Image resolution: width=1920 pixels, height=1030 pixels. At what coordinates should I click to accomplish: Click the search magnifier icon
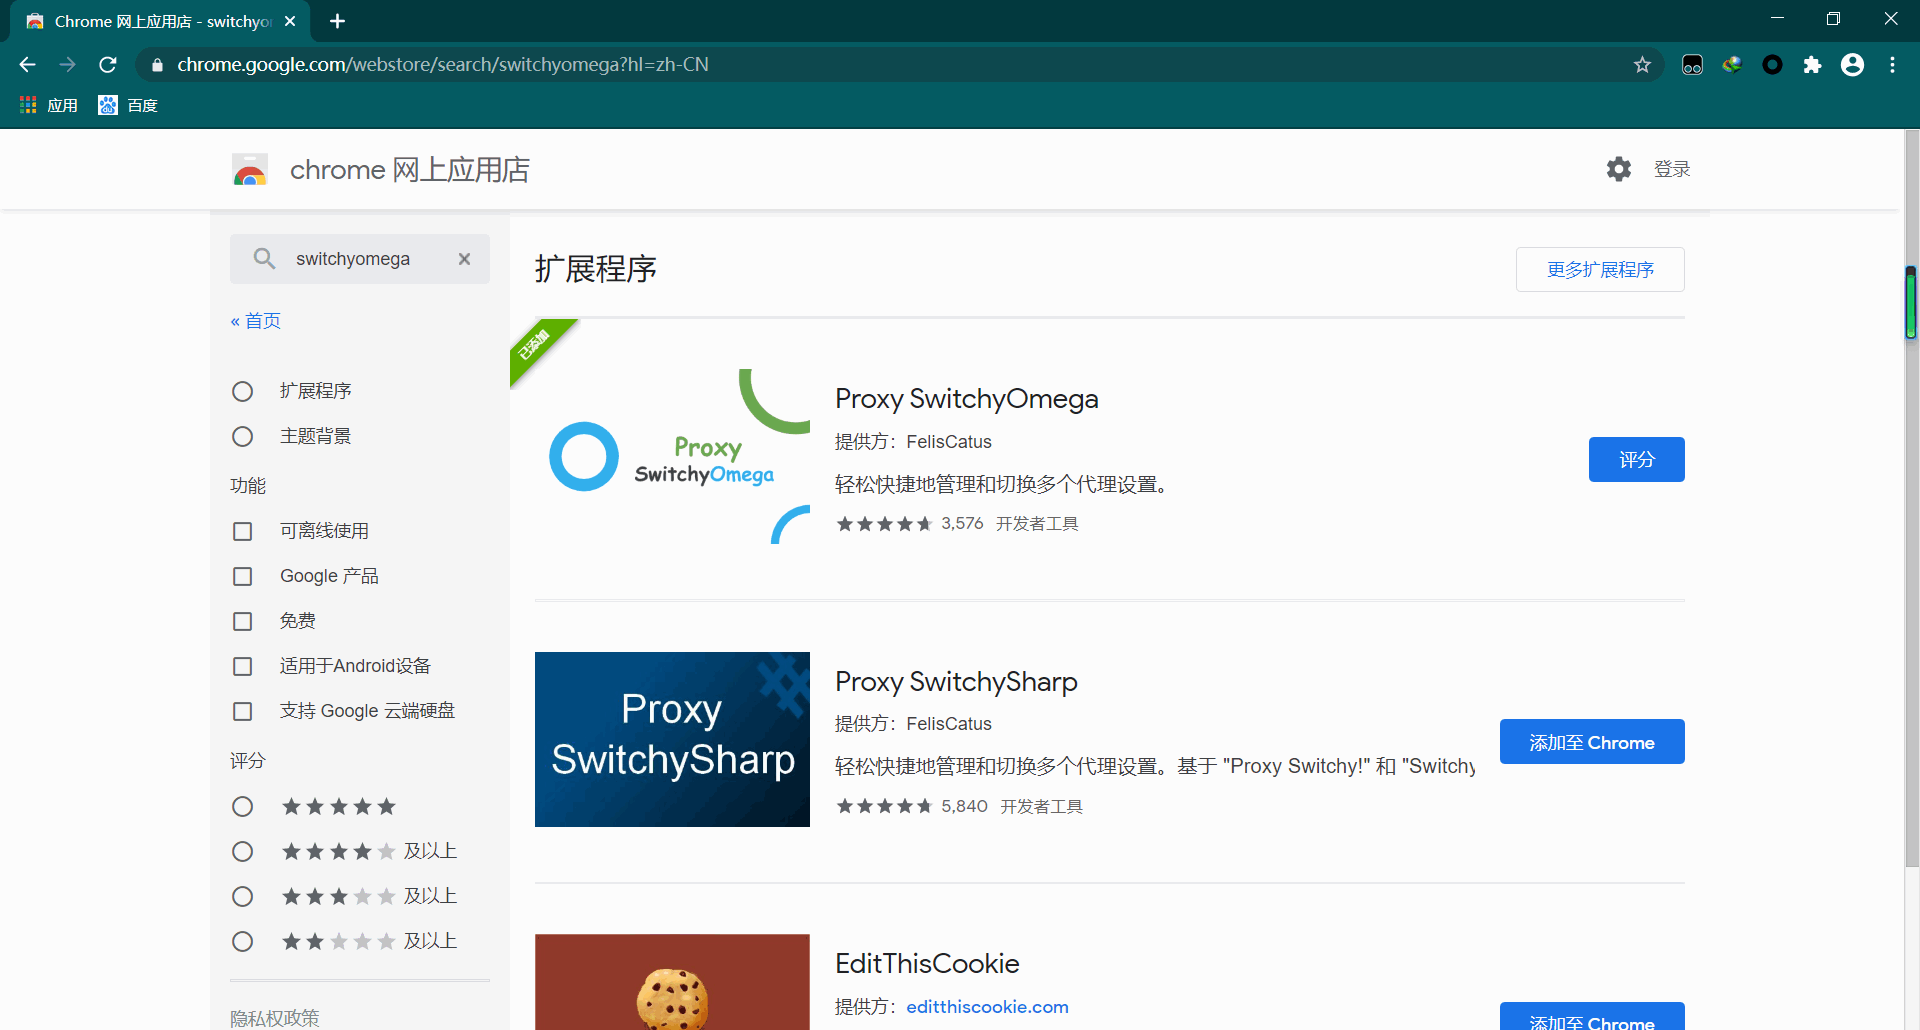click(x=264, y=259)
